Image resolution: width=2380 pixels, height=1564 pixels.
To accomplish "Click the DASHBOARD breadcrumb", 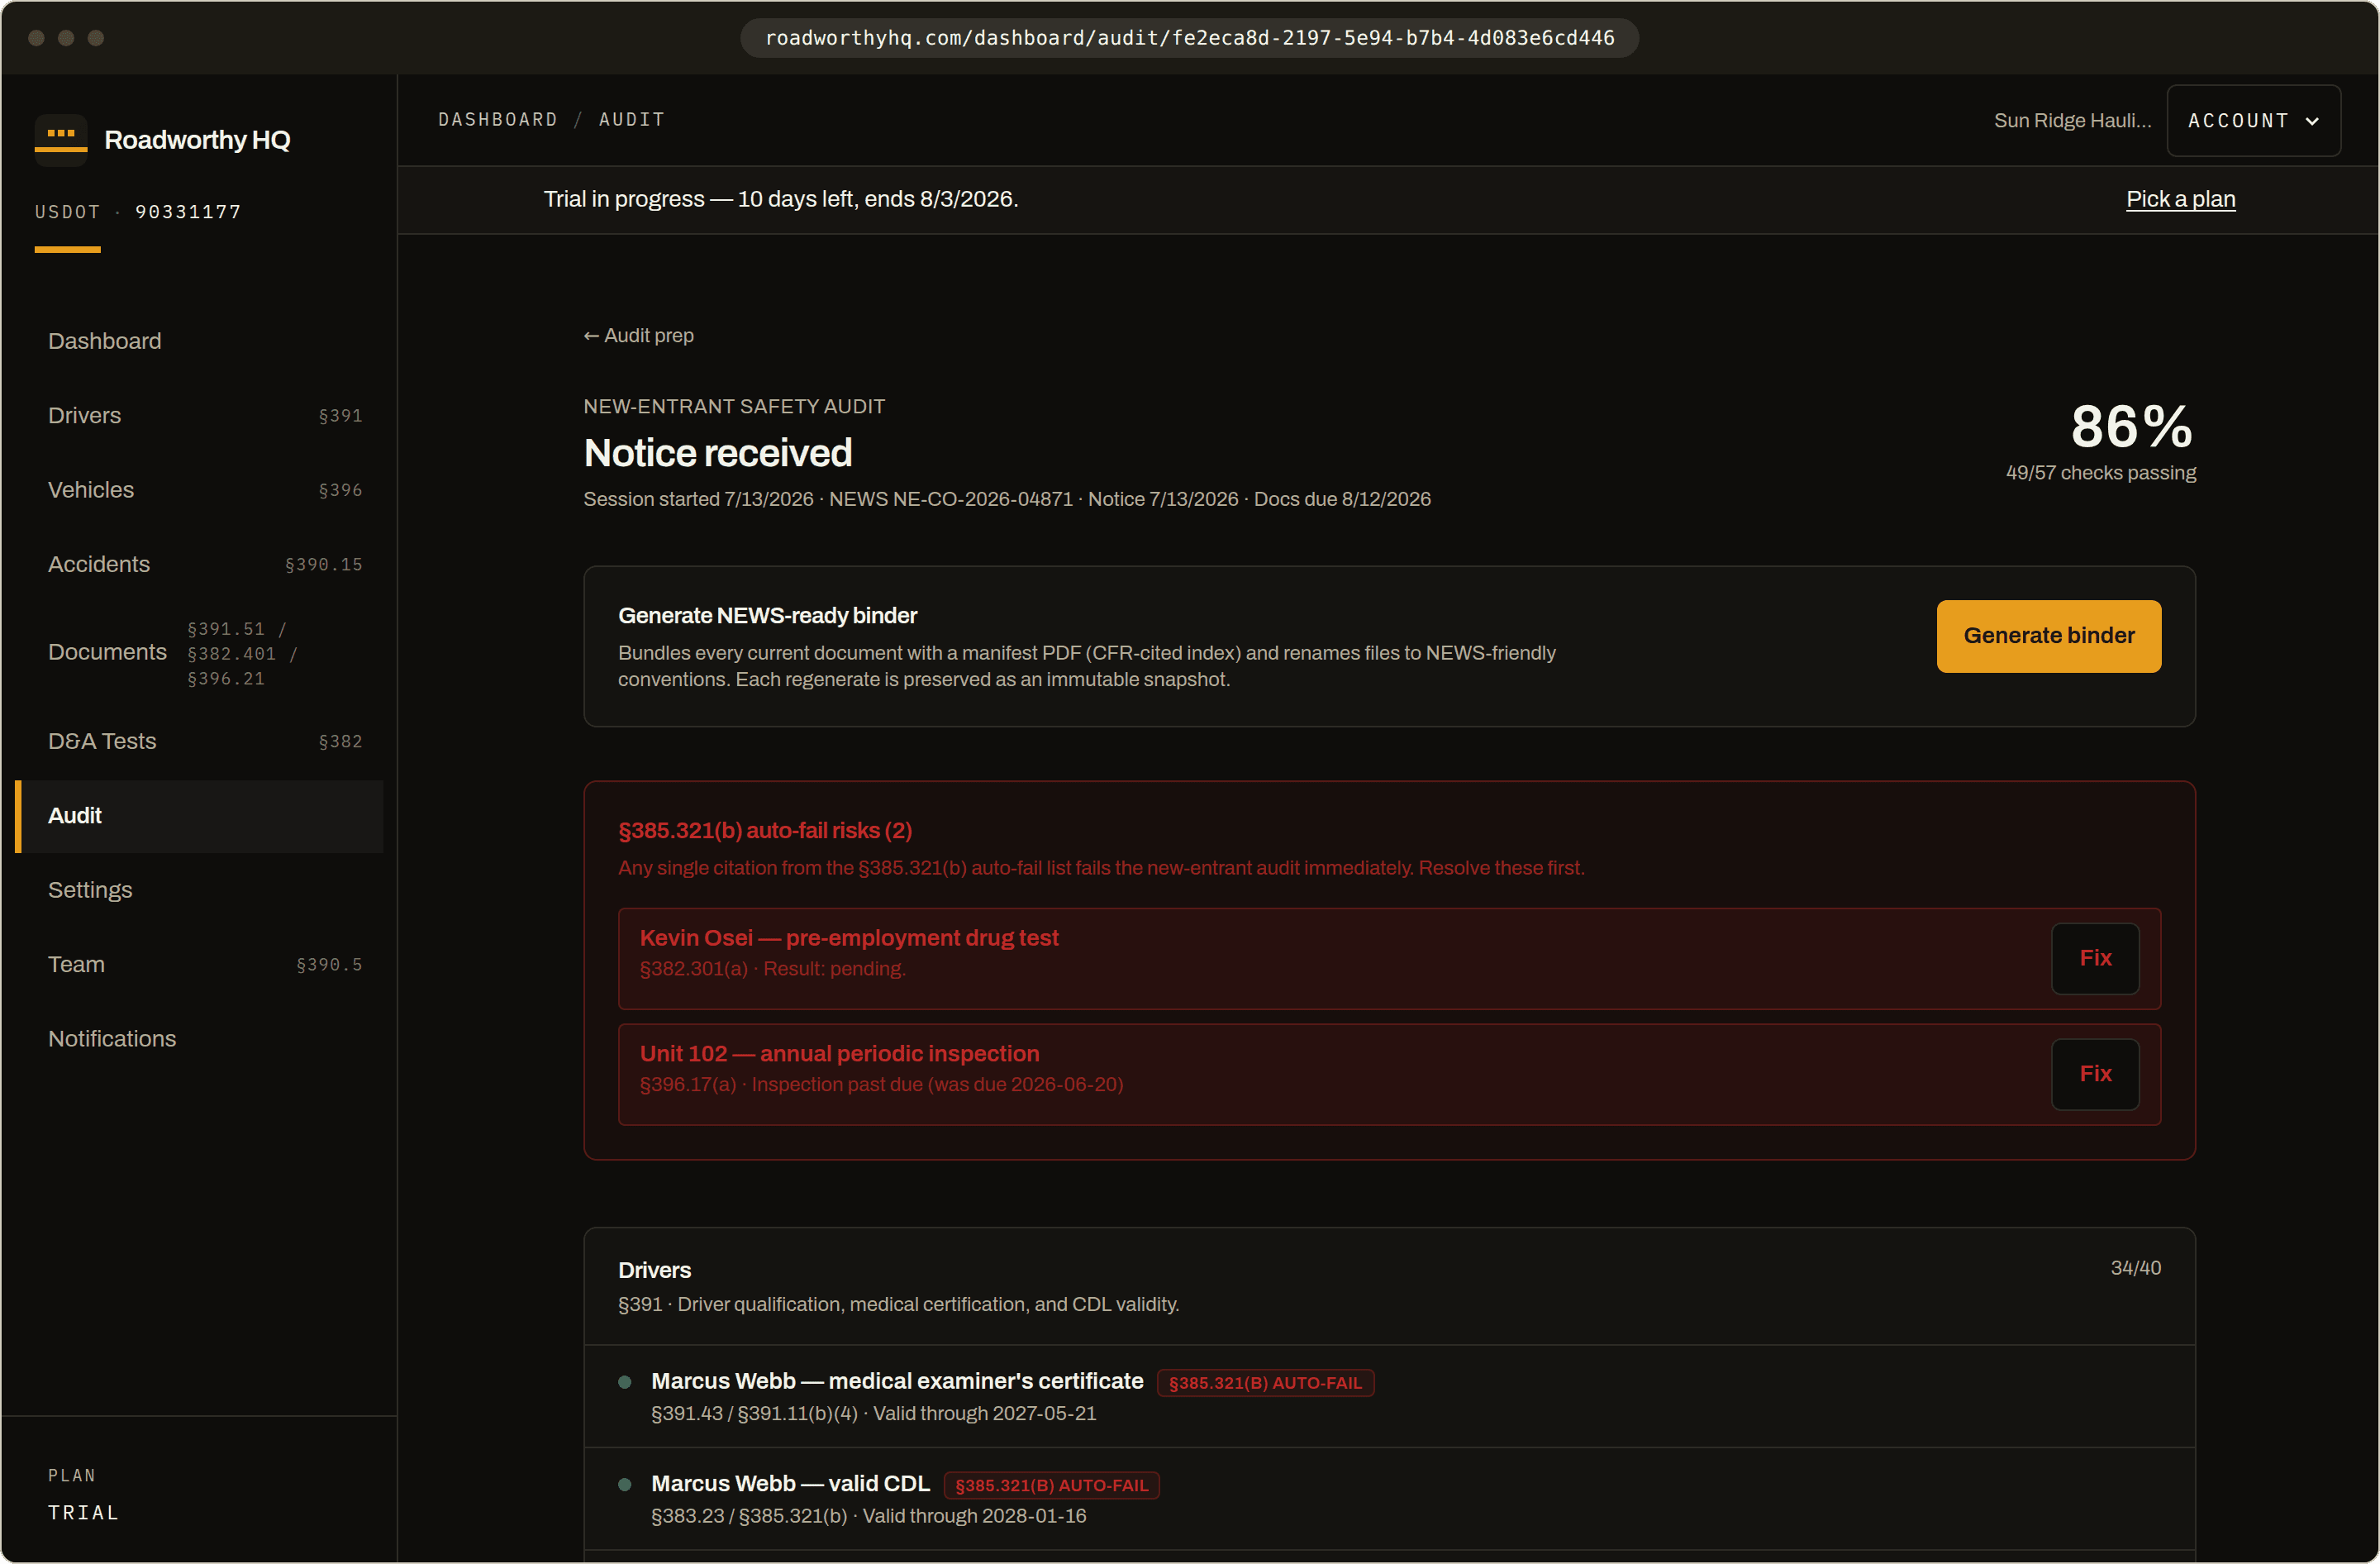I will [498, 120].
